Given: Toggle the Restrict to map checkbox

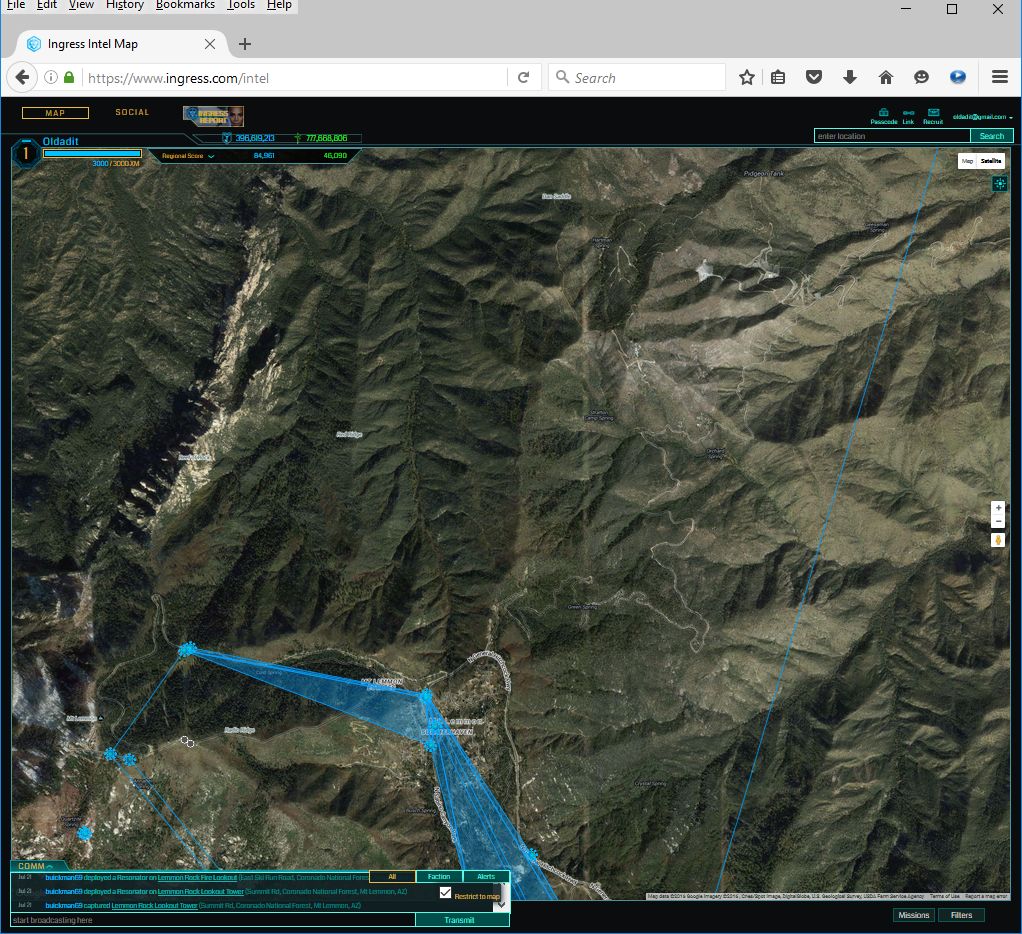Looking at the screenshot, I should pos(446,892).
